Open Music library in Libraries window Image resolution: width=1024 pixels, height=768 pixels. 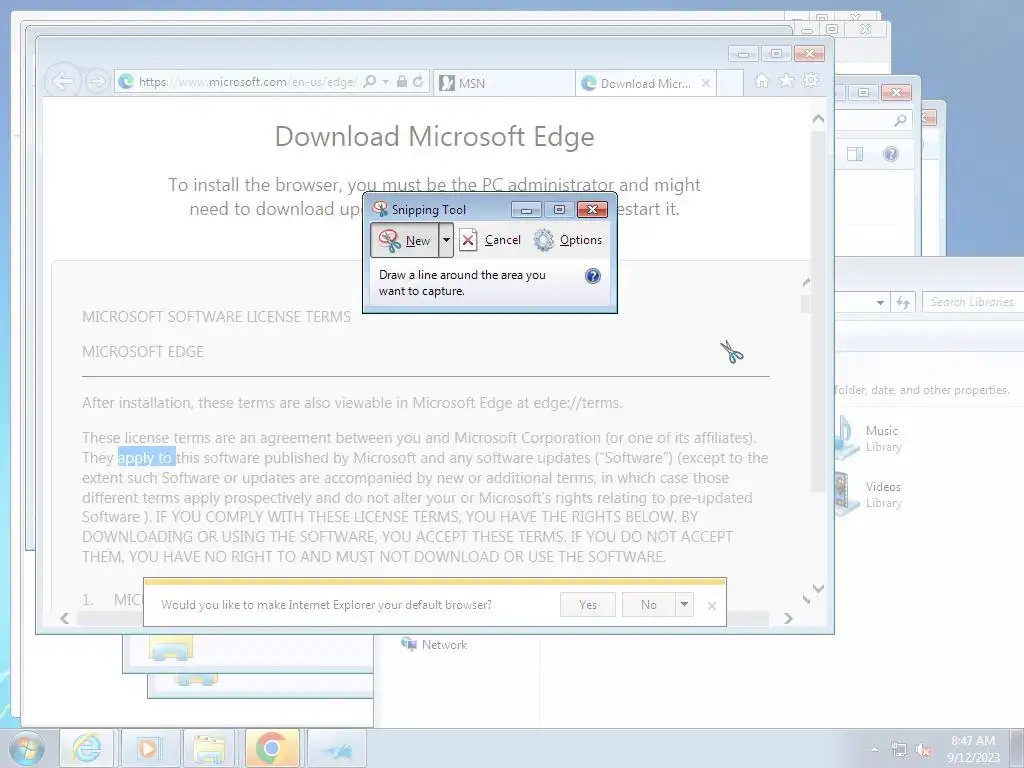pyautogui.click(x=869, y=438)
